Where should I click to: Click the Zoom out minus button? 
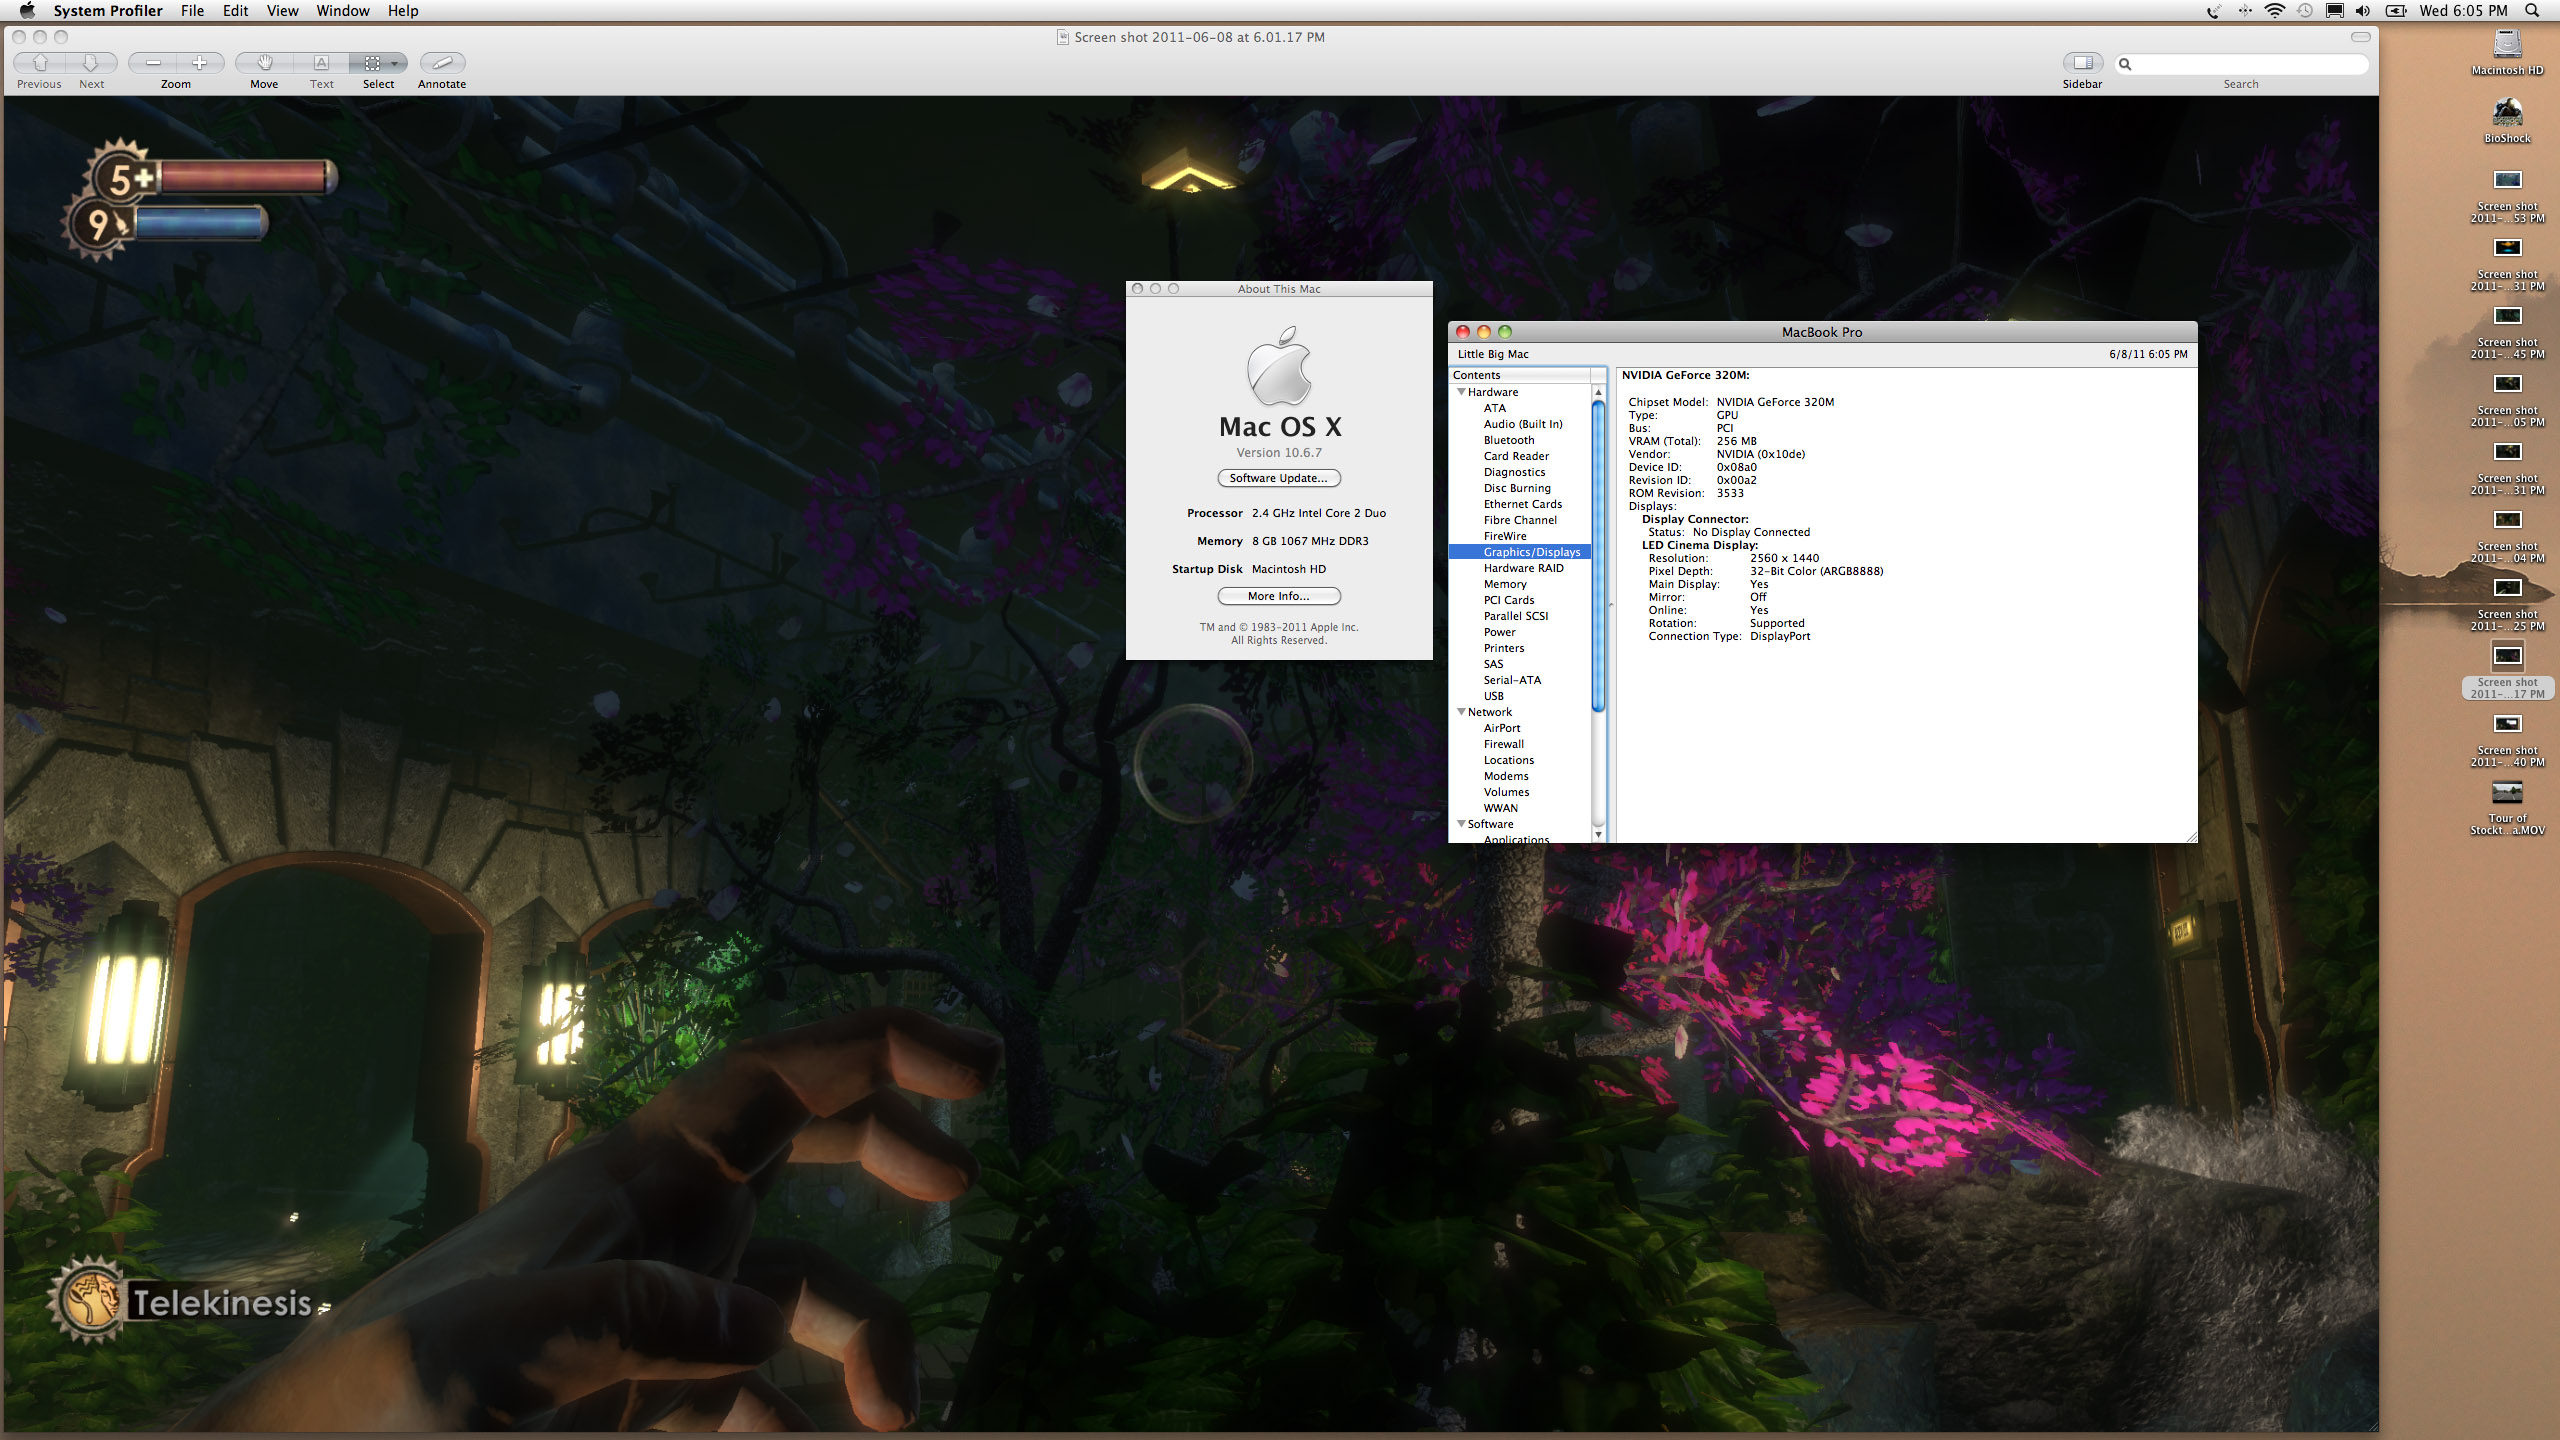(153, 63)
